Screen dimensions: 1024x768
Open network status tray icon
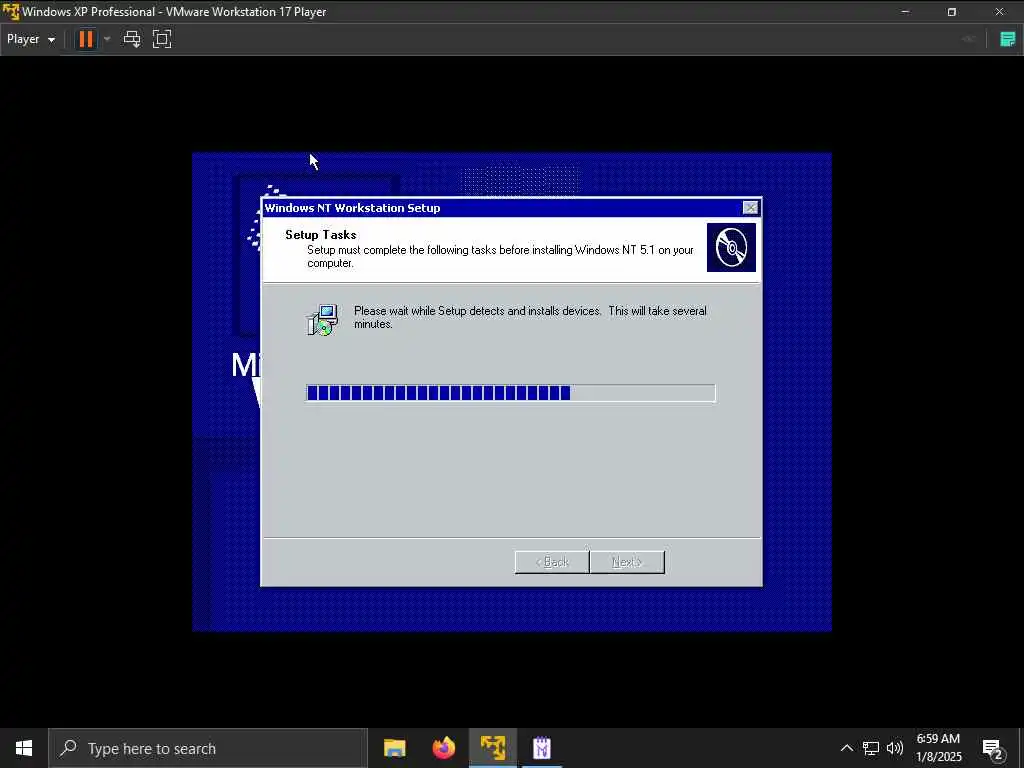(x=871, y=748)
